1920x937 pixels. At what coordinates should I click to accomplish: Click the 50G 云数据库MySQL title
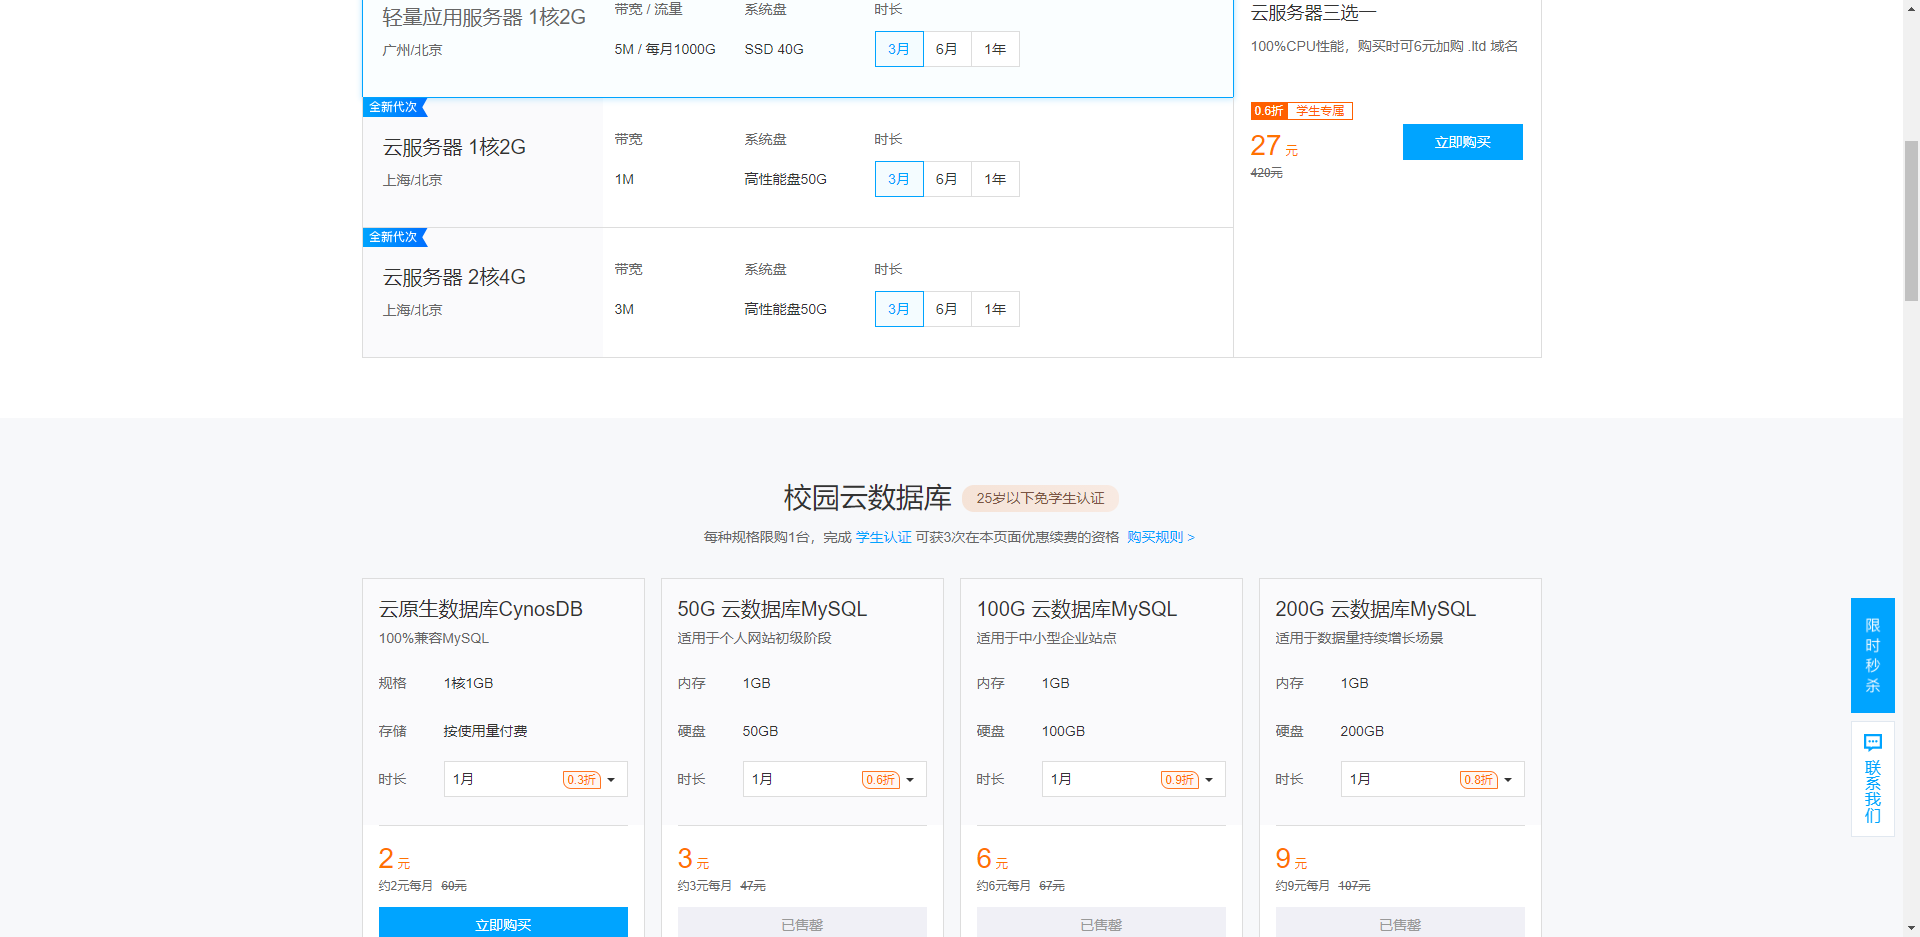pos(772,609)
